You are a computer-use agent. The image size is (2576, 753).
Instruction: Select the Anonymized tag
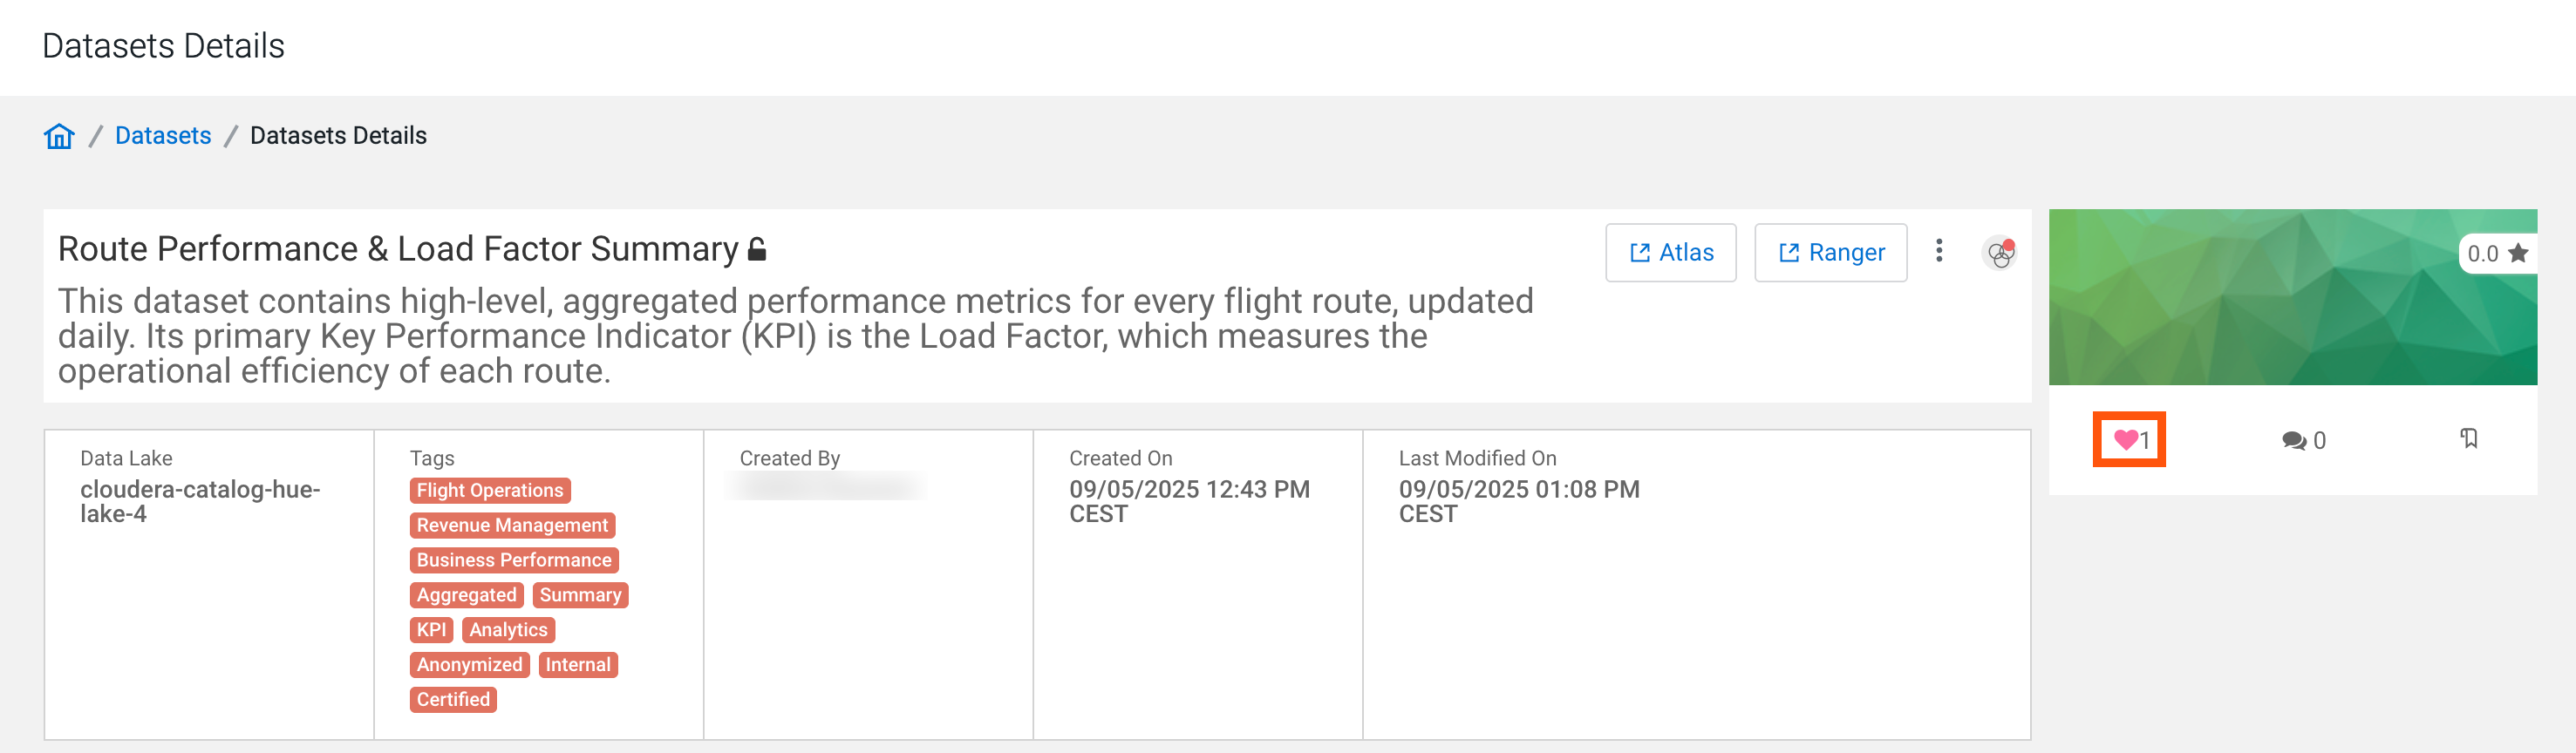(x=469, y=665)
